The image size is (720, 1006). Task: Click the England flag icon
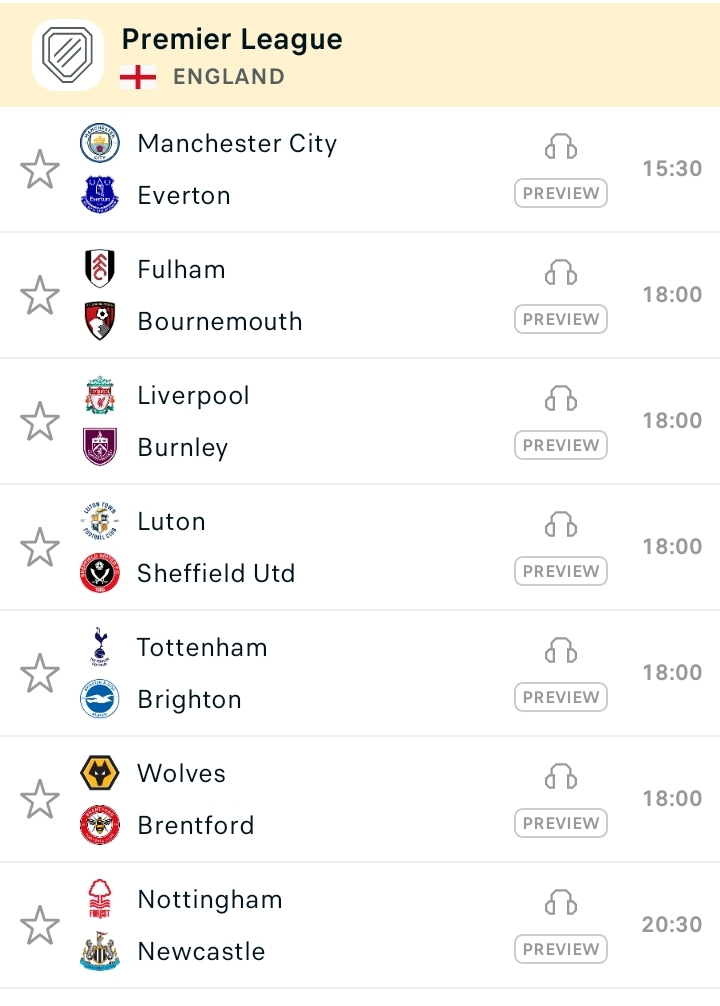pos(138,77)
